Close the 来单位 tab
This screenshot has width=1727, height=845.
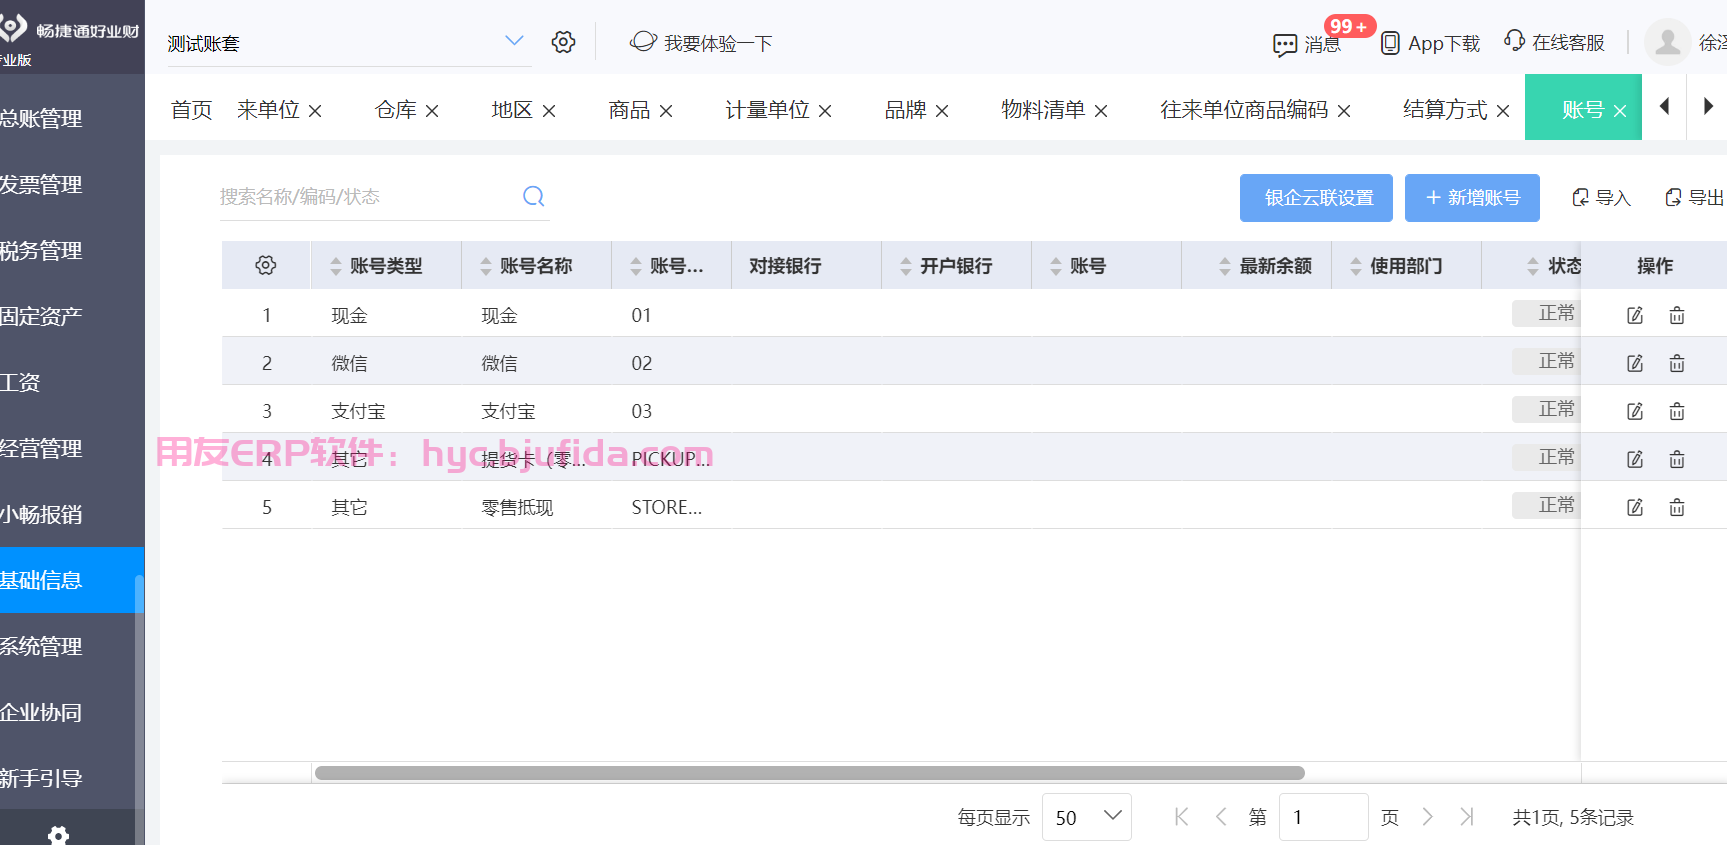[x=315, y=111]
